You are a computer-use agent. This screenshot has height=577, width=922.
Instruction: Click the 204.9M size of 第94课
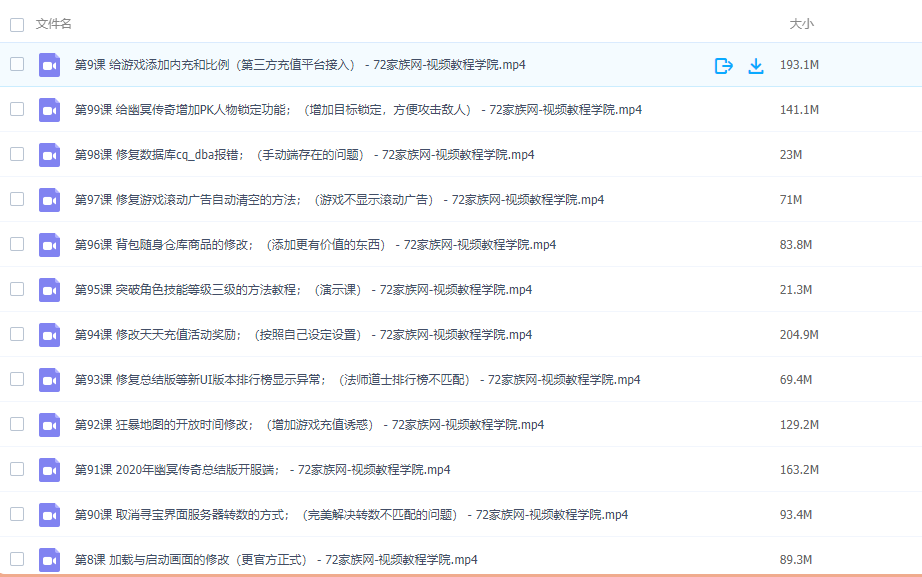[799, 335]
